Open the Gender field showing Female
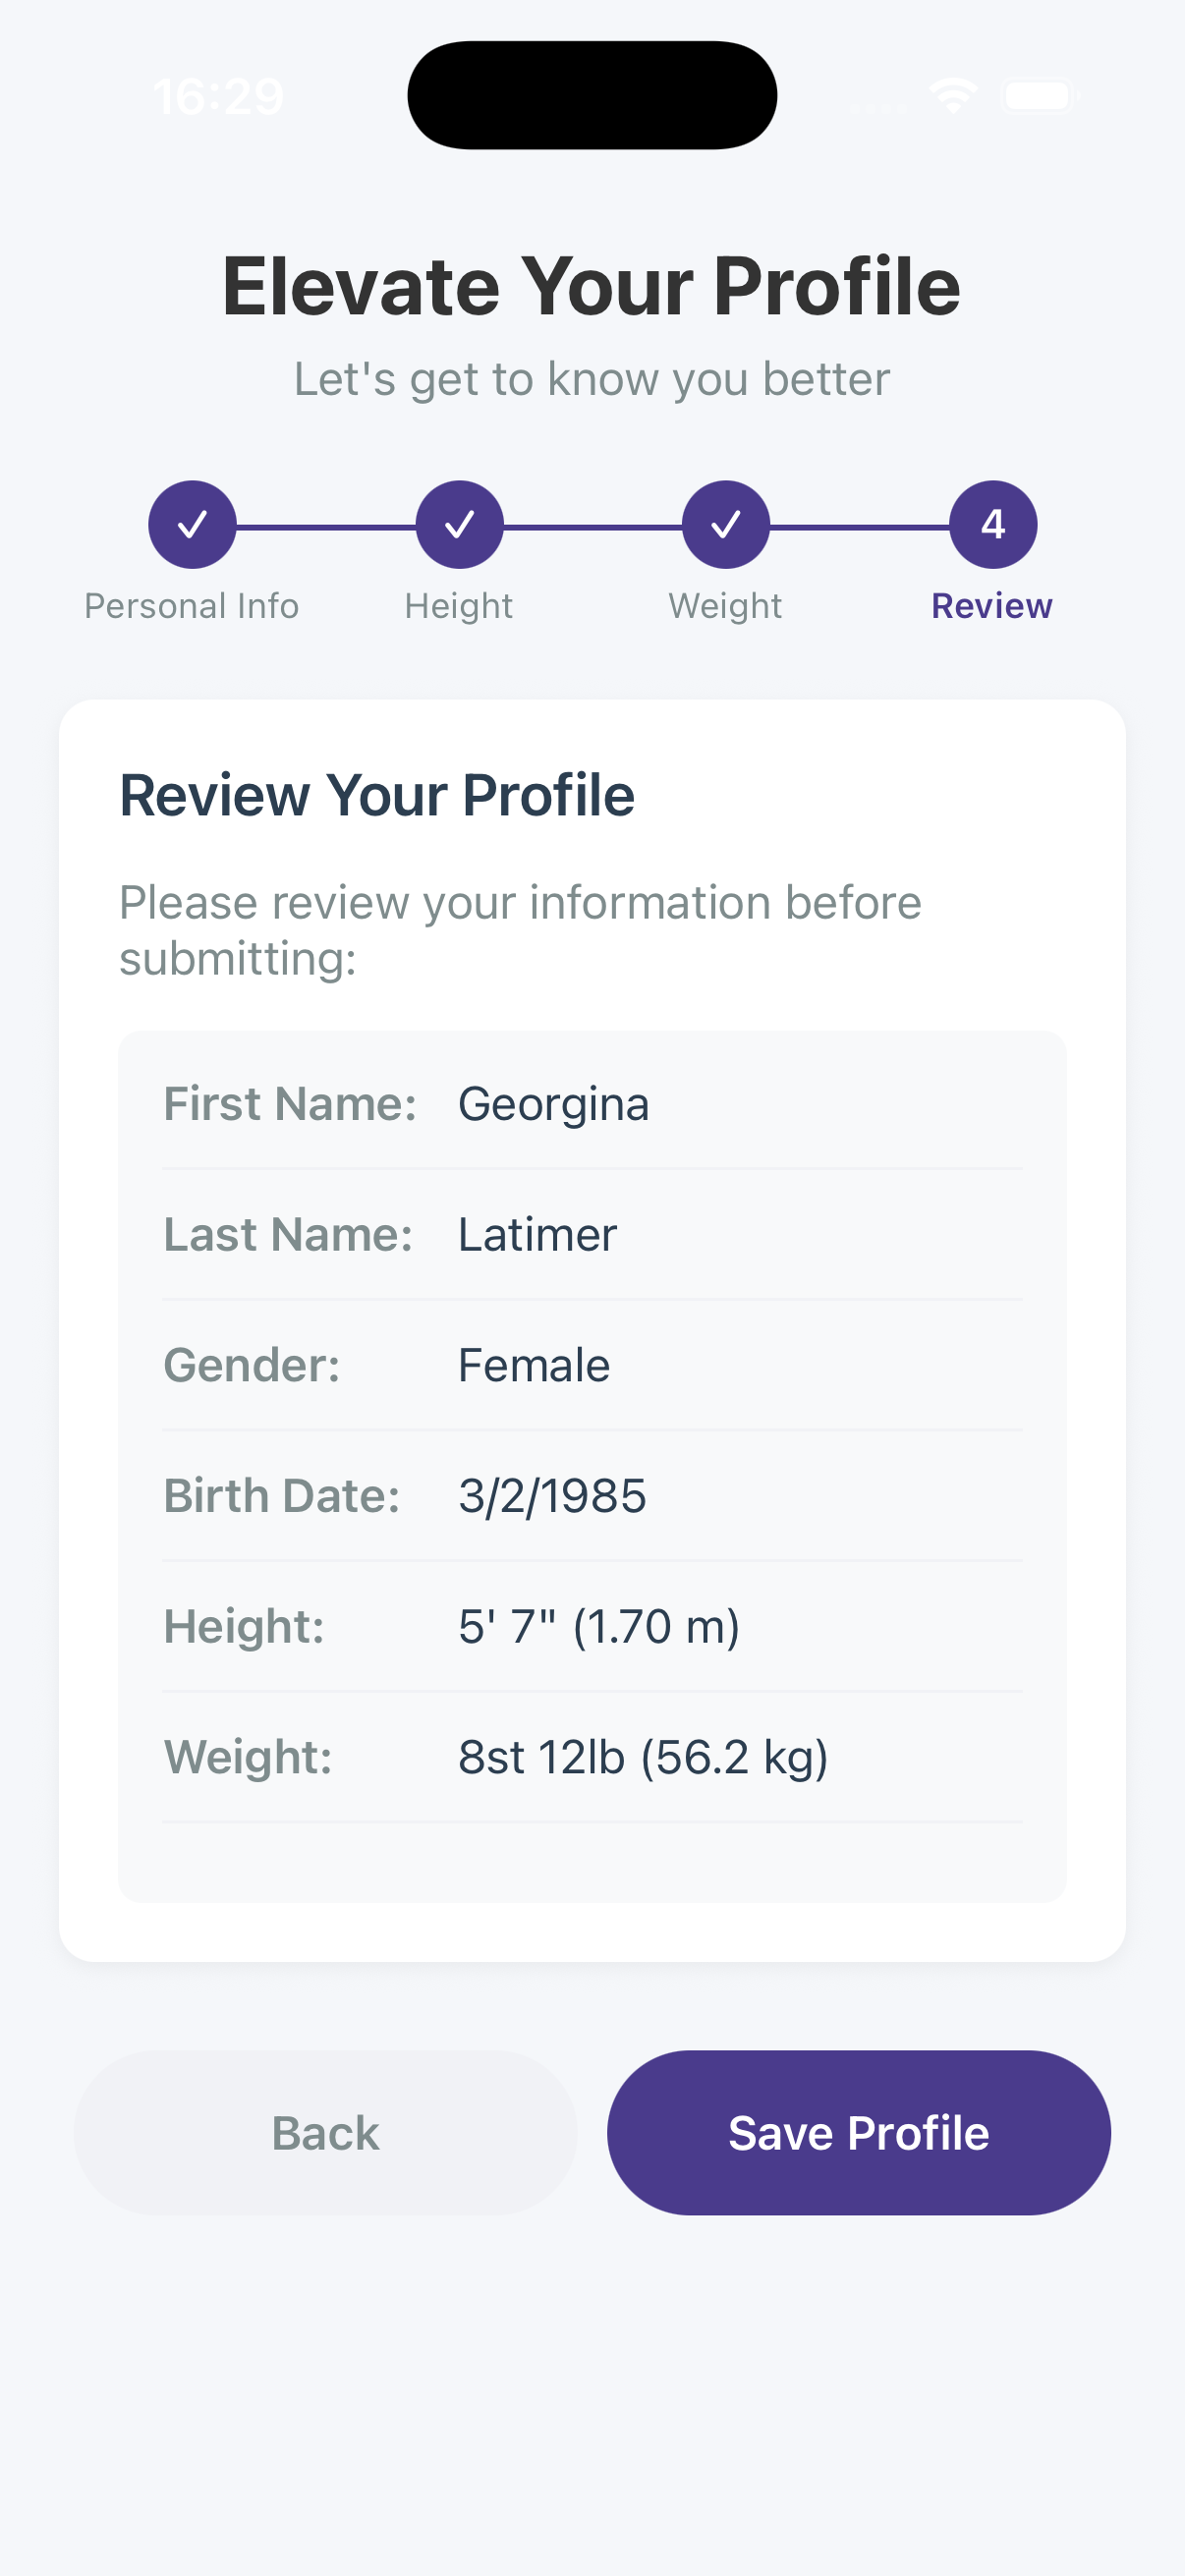Image resolution: width=1185 pixels, height=2576 pixels. pyautogui.click(x=533, y=1364)
